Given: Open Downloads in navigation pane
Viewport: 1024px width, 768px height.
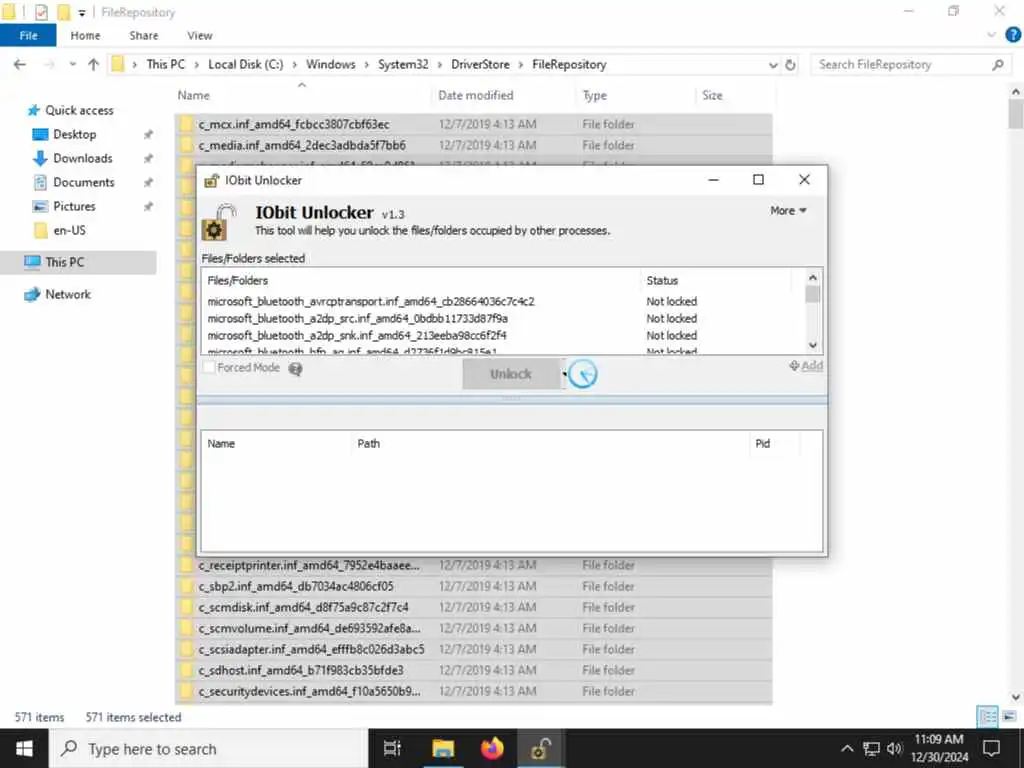Looking at the screenshot, I should pyautogui.click(x=82, y=158).
